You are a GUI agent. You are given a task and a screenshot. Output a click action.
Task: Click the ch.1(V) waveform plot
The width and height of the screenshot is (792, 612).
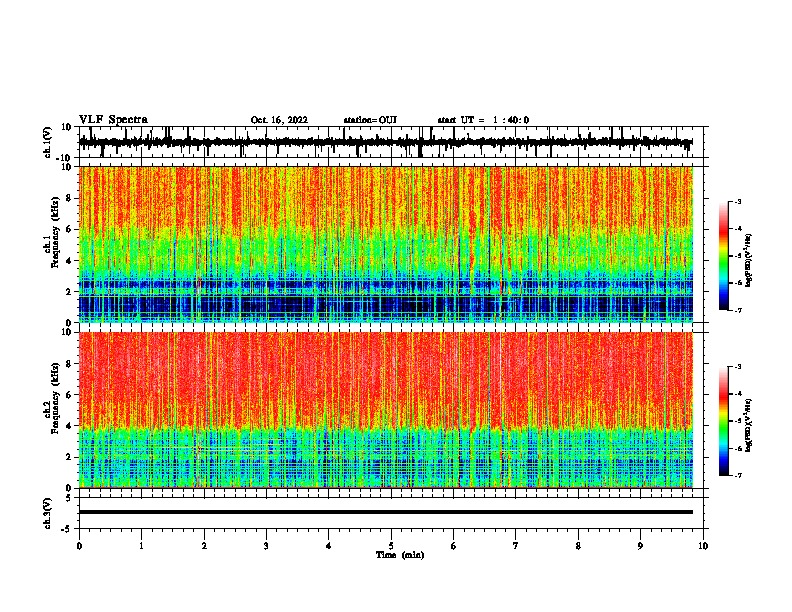(x=391, y=142)
